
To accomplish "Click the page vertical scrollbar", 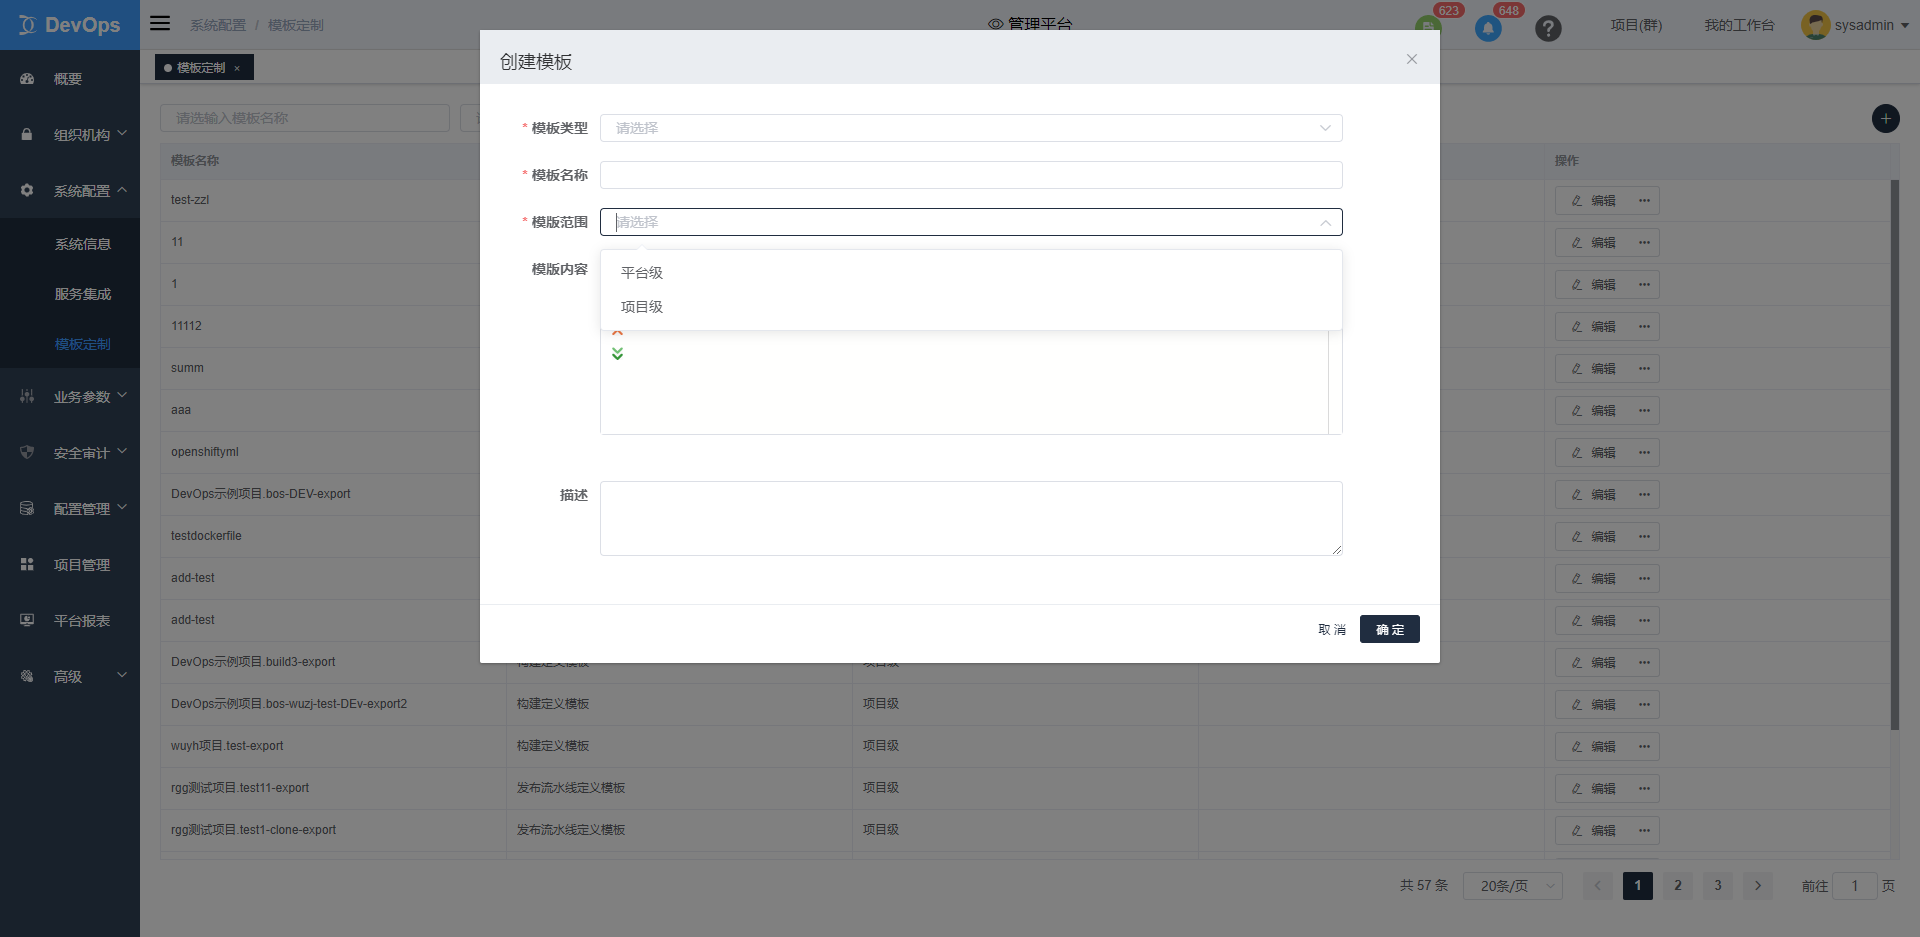I will pos(1895,455).
